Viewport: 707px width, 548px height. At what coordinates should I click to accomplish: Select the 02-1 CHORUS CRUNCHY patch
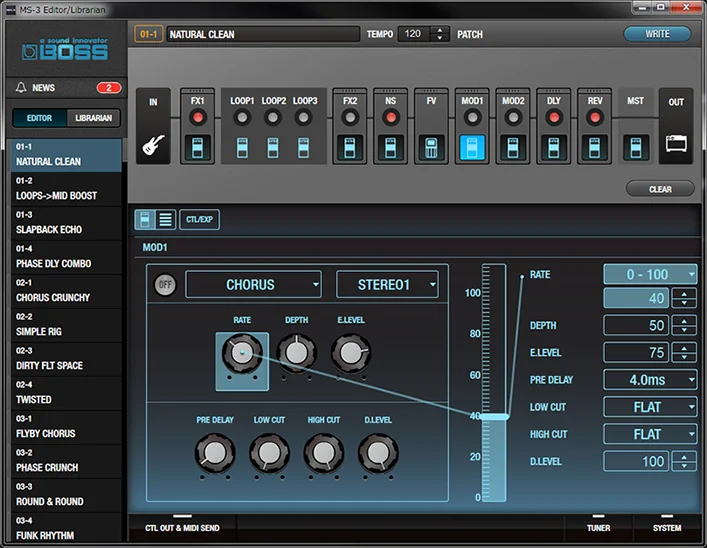point(62,291)
